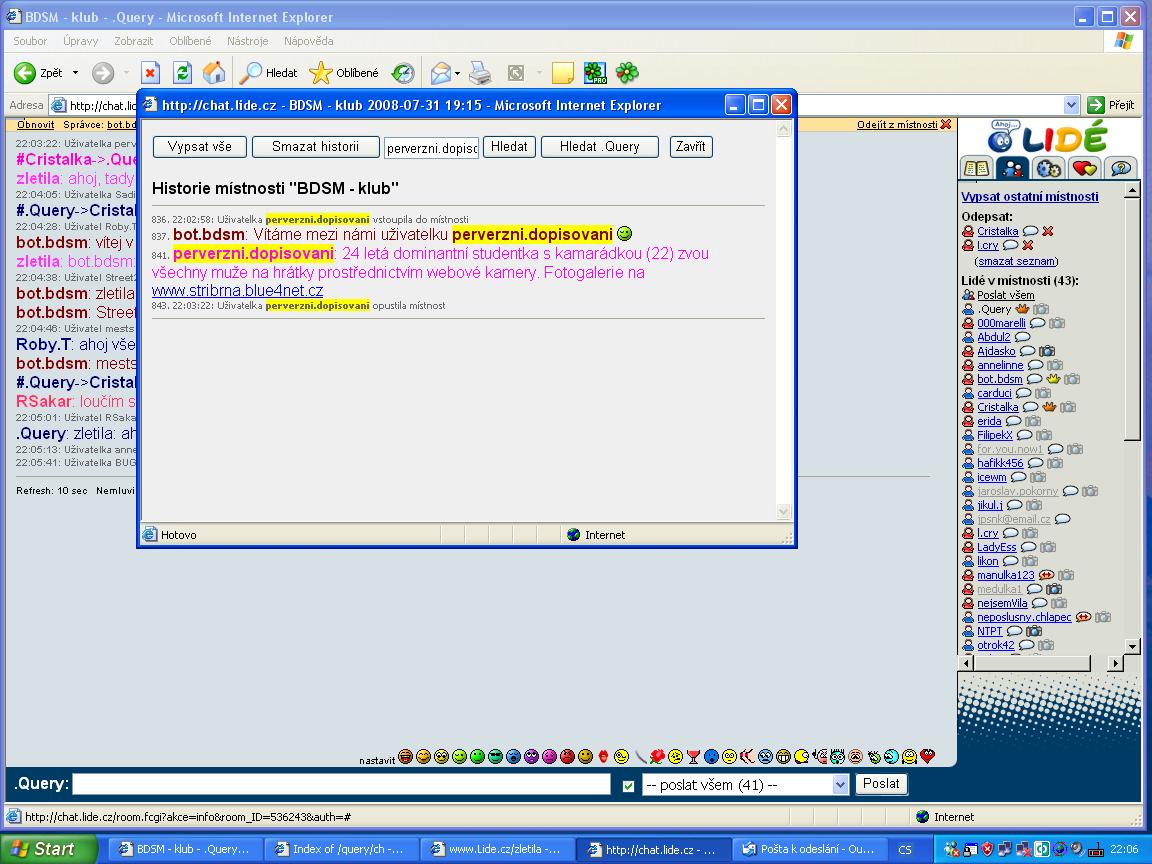Click the smazat seznam link
The image size is (1152, 864).
[x=1017, y=261]
